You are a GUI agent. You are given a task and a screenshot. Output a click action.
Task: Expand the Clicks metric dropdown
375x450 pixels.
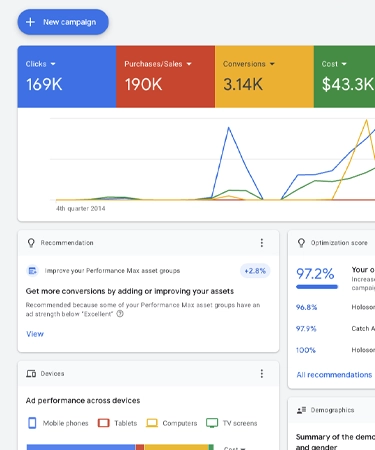click(53, 64)
